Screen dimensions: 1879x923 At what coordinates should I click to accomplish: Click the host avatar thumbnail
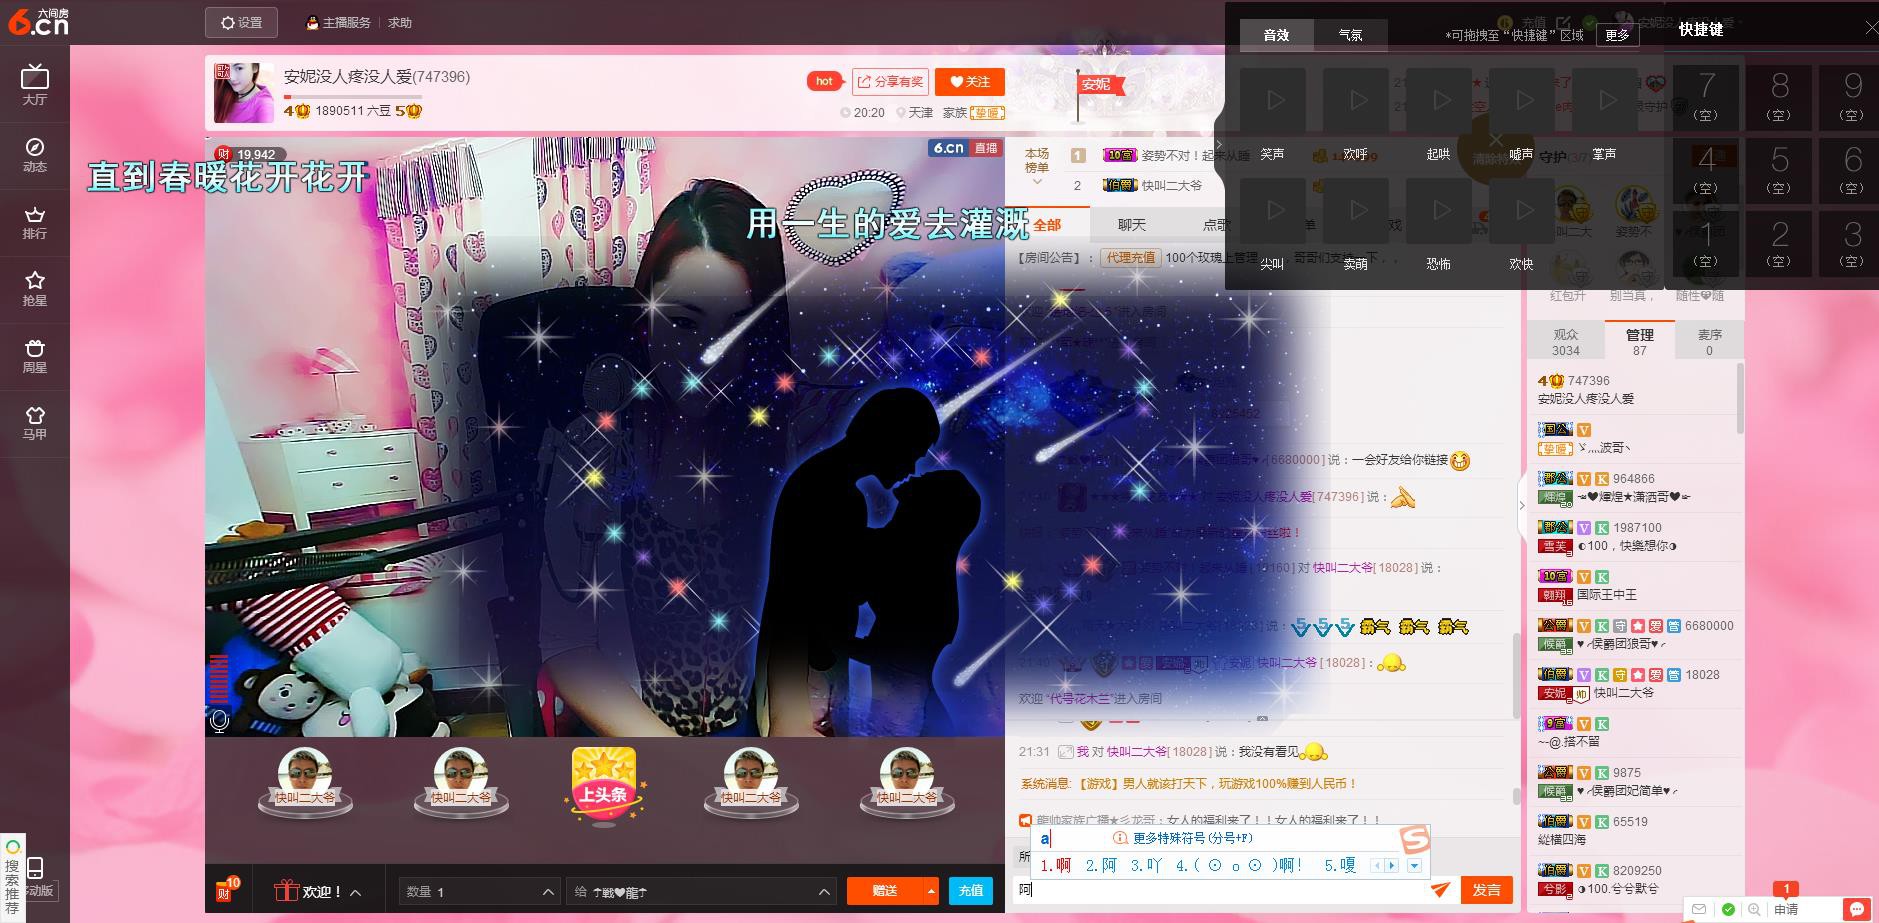coord(243,93)
